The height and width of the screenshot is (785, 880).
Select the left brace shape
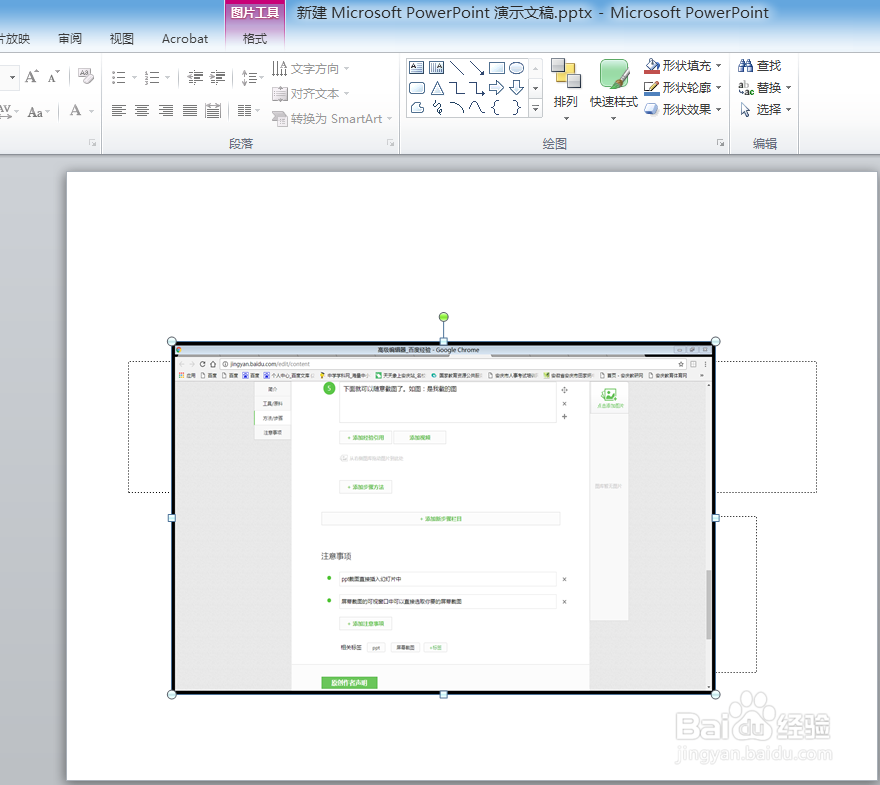click(496, 107)
